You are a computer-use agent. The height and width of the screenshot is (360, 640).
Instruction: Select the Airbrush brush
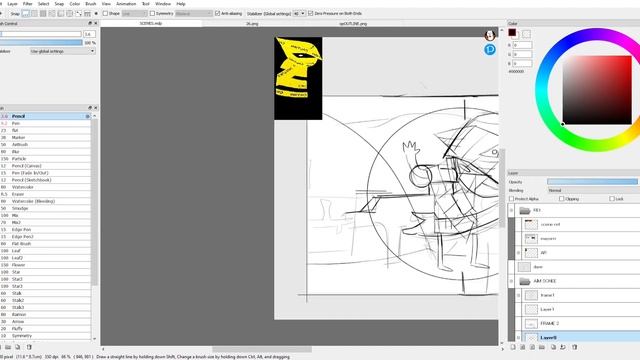[x=45, y=144]
